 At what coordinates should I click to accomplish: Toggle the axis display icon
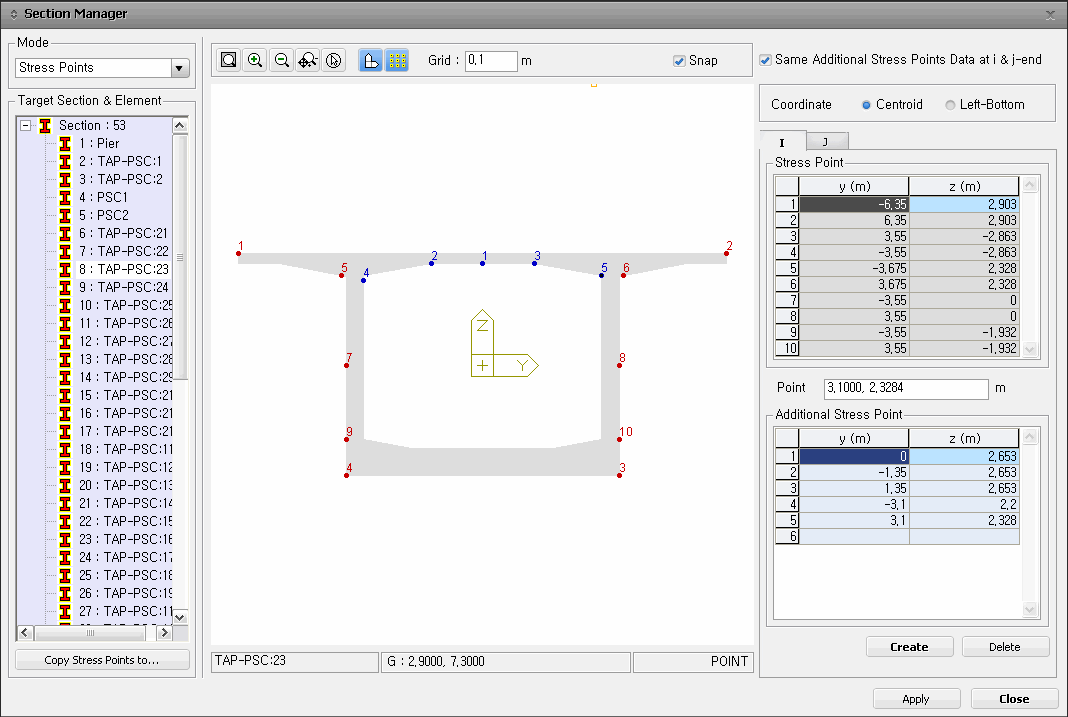click(371, 61)
